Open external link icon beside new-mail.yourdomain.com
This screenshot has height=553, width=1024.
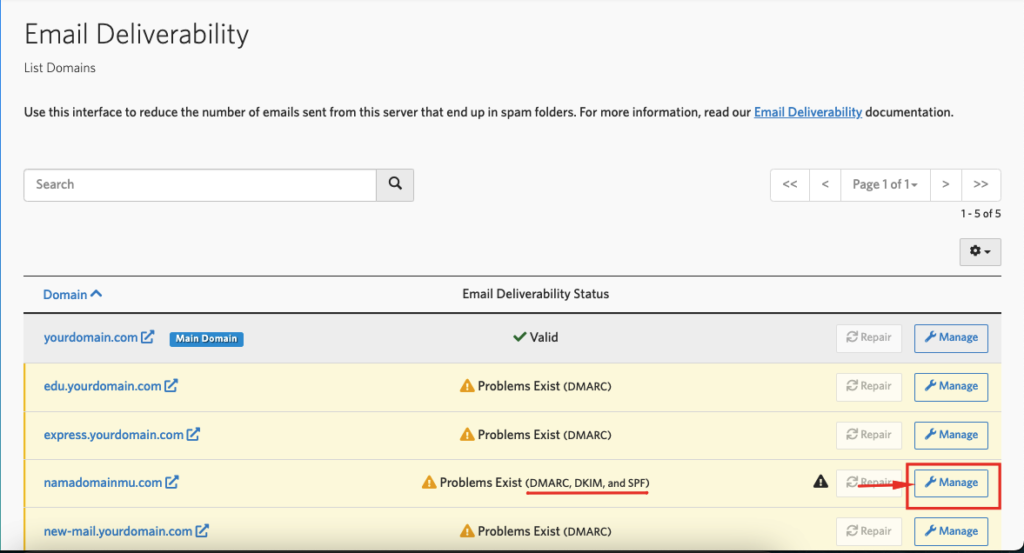(202, 531)
